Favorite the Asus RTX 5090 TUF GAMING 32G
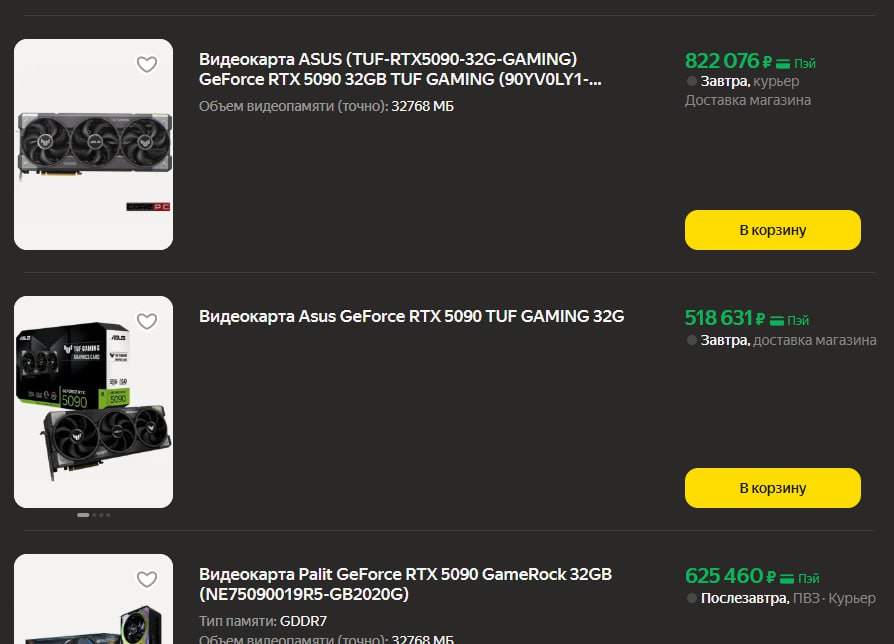This screenshot has width=894, height=644. 147,322
